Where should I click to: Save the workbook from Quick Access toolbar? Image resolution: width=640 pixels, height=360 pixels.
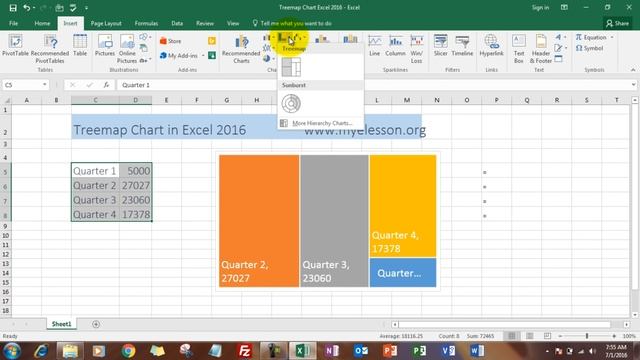click(x=13, y=7)
